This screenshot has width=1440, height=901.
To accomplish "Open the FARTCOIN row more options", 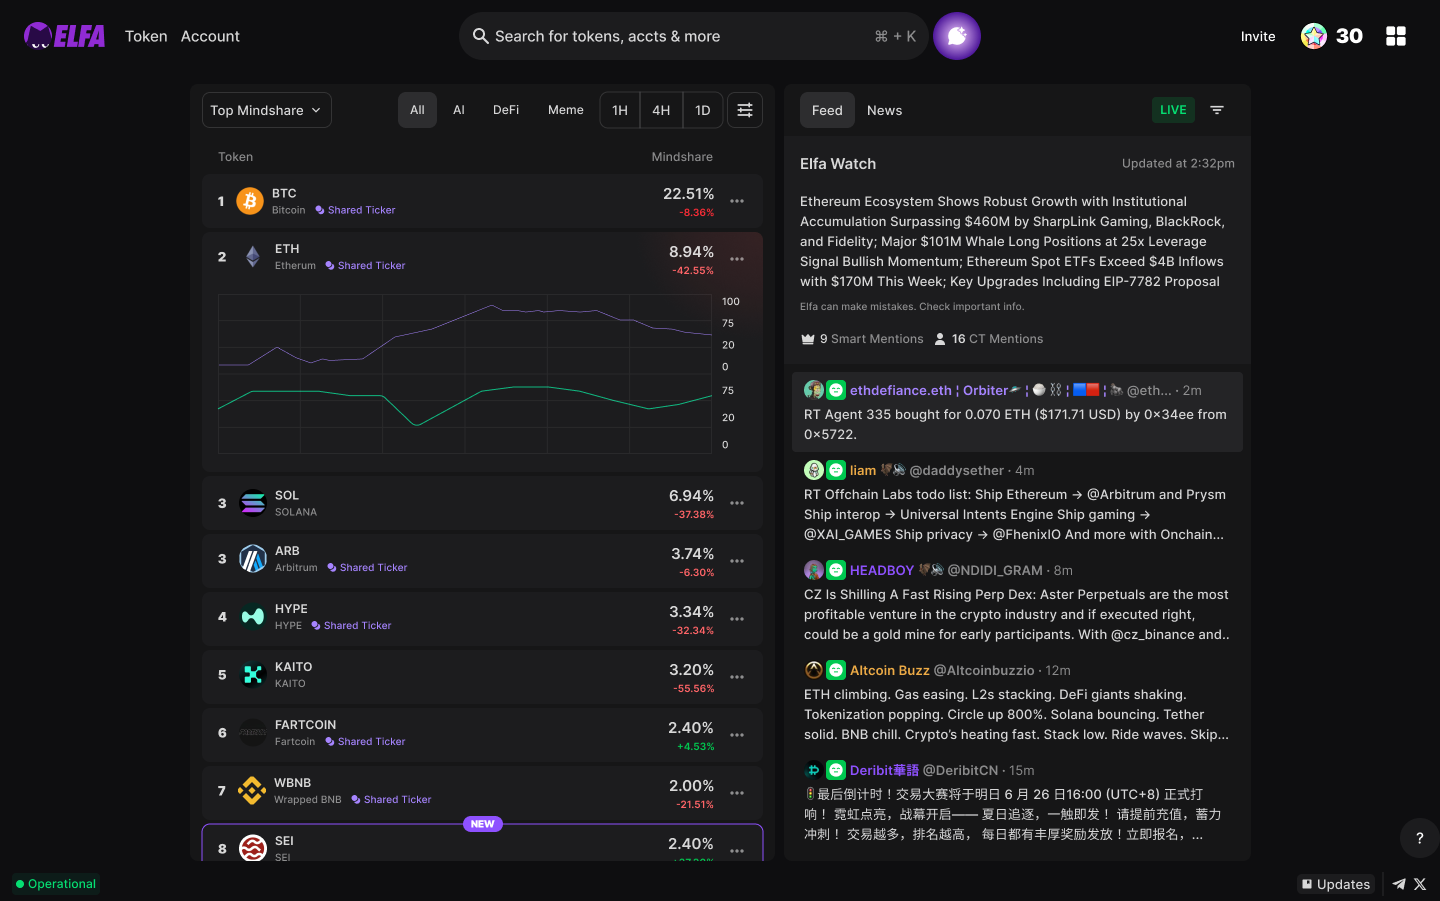I will (737, 735).
